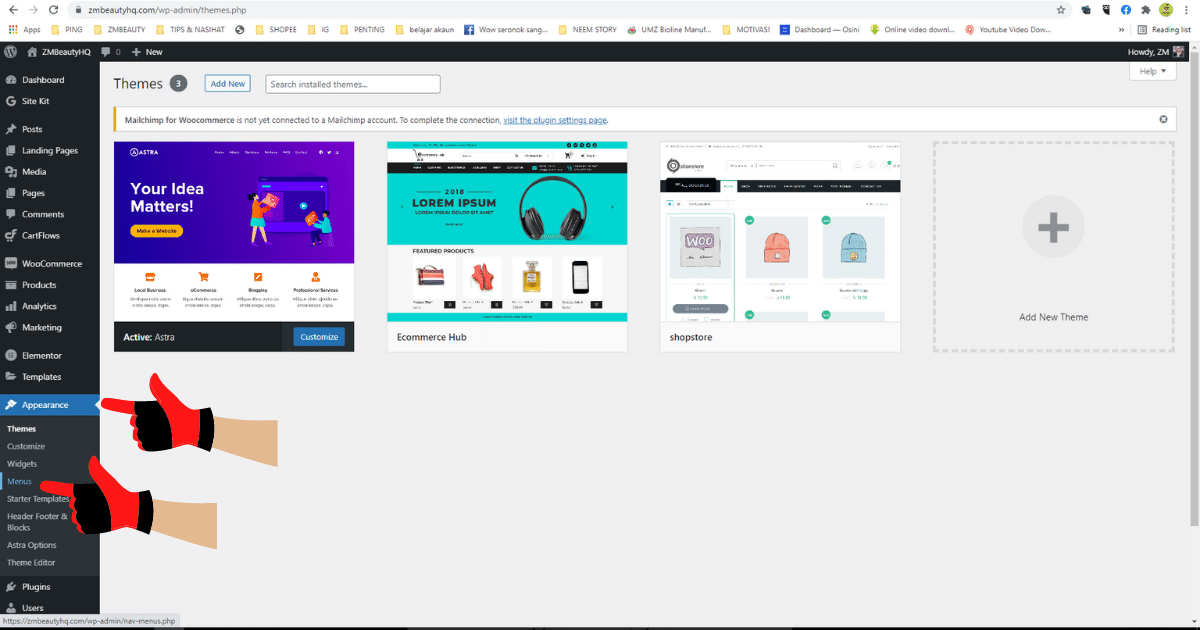Open Chrome extensions puzzle icon
Image resolution: width=1200 pixels, height=630 pixels.
[x=1146, y=9]
